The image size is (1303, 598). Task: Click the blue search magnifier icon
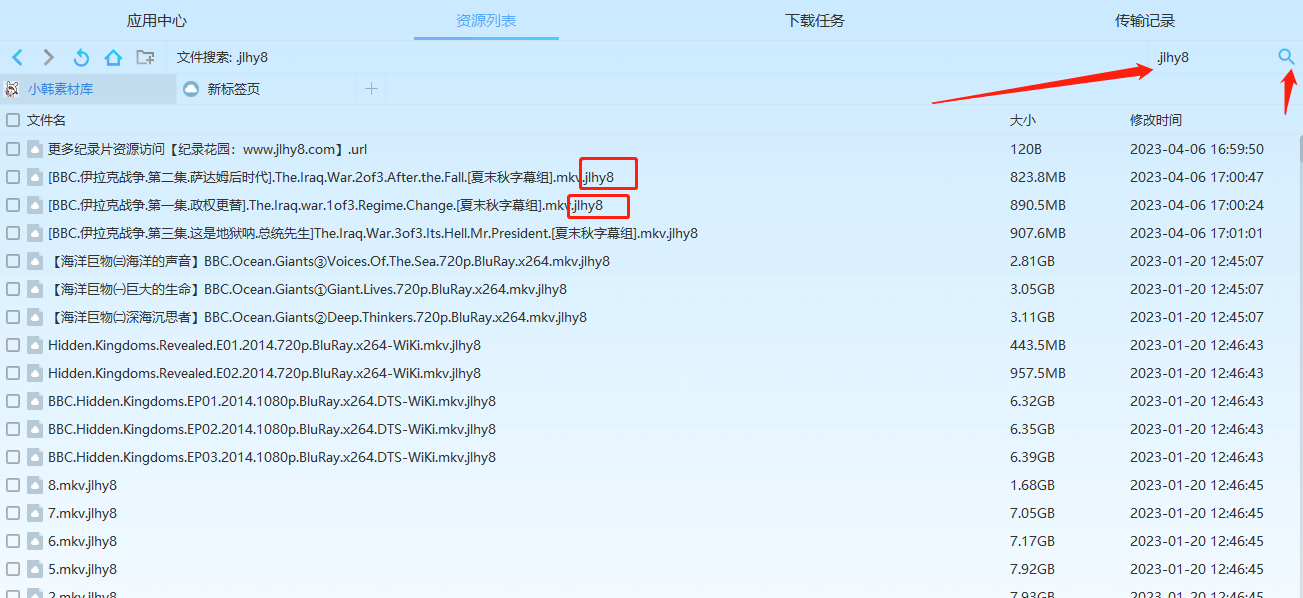[1285, 57]
